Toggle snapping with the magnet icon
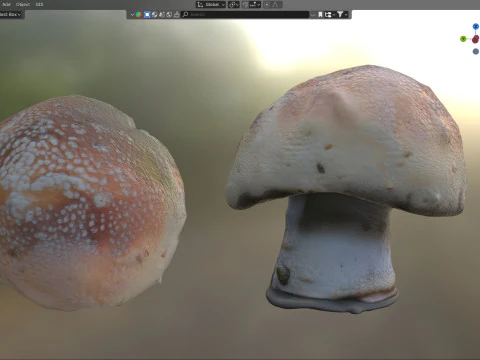The image size is (480, 360). point(245,4)
